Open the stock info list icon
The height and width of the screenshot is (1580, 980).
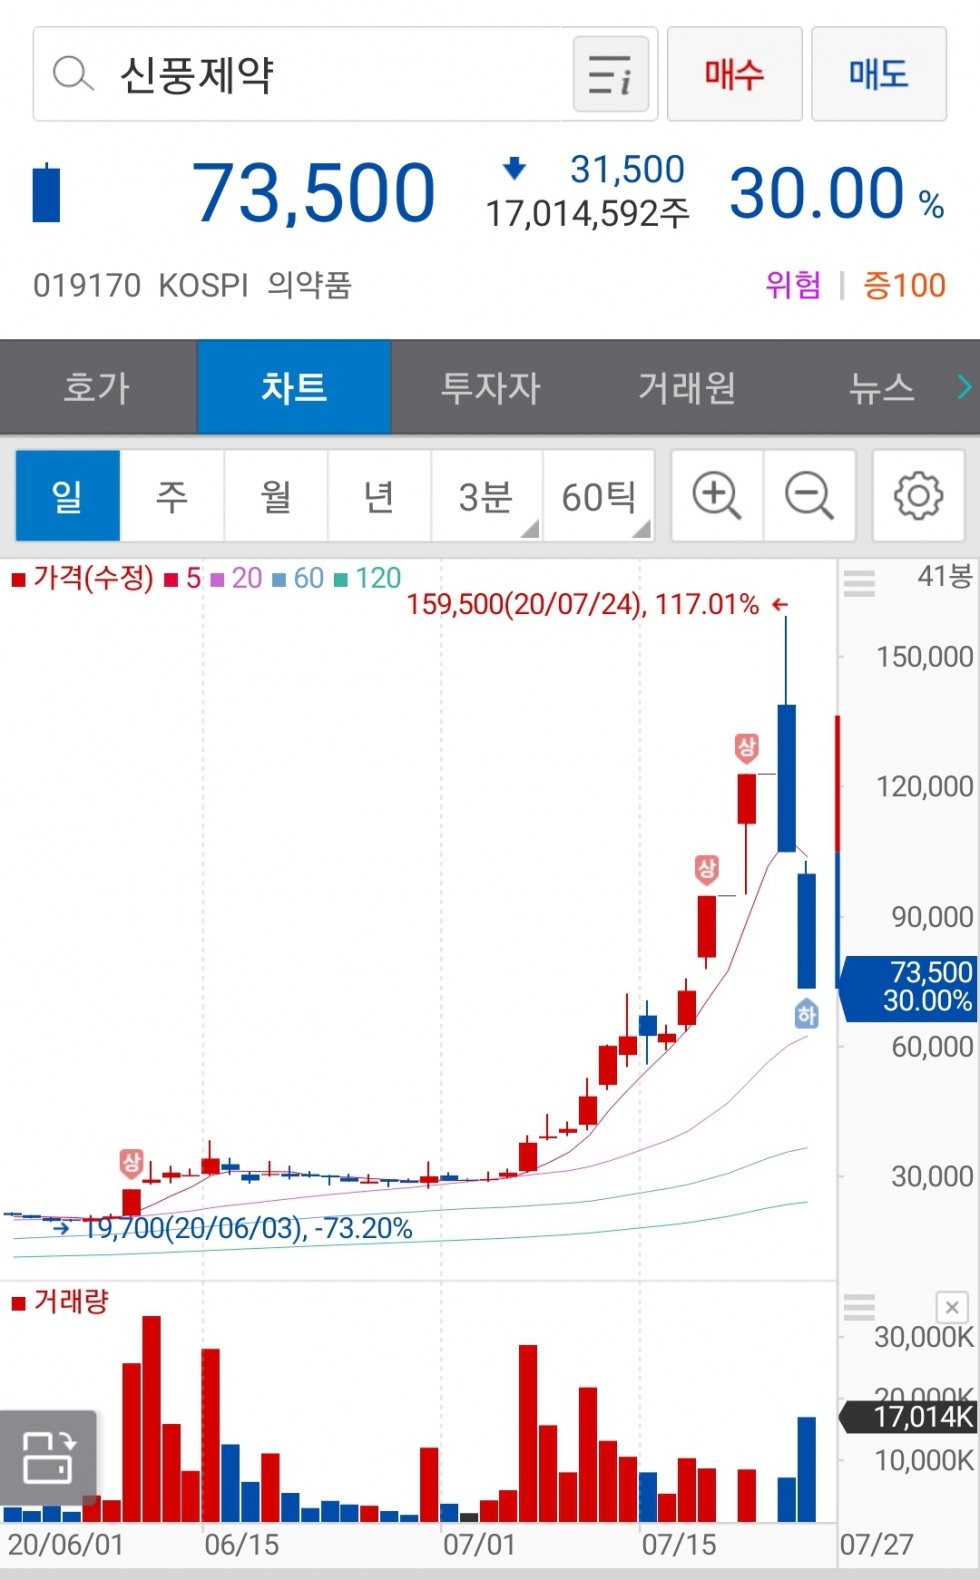(x=610, y=75)
